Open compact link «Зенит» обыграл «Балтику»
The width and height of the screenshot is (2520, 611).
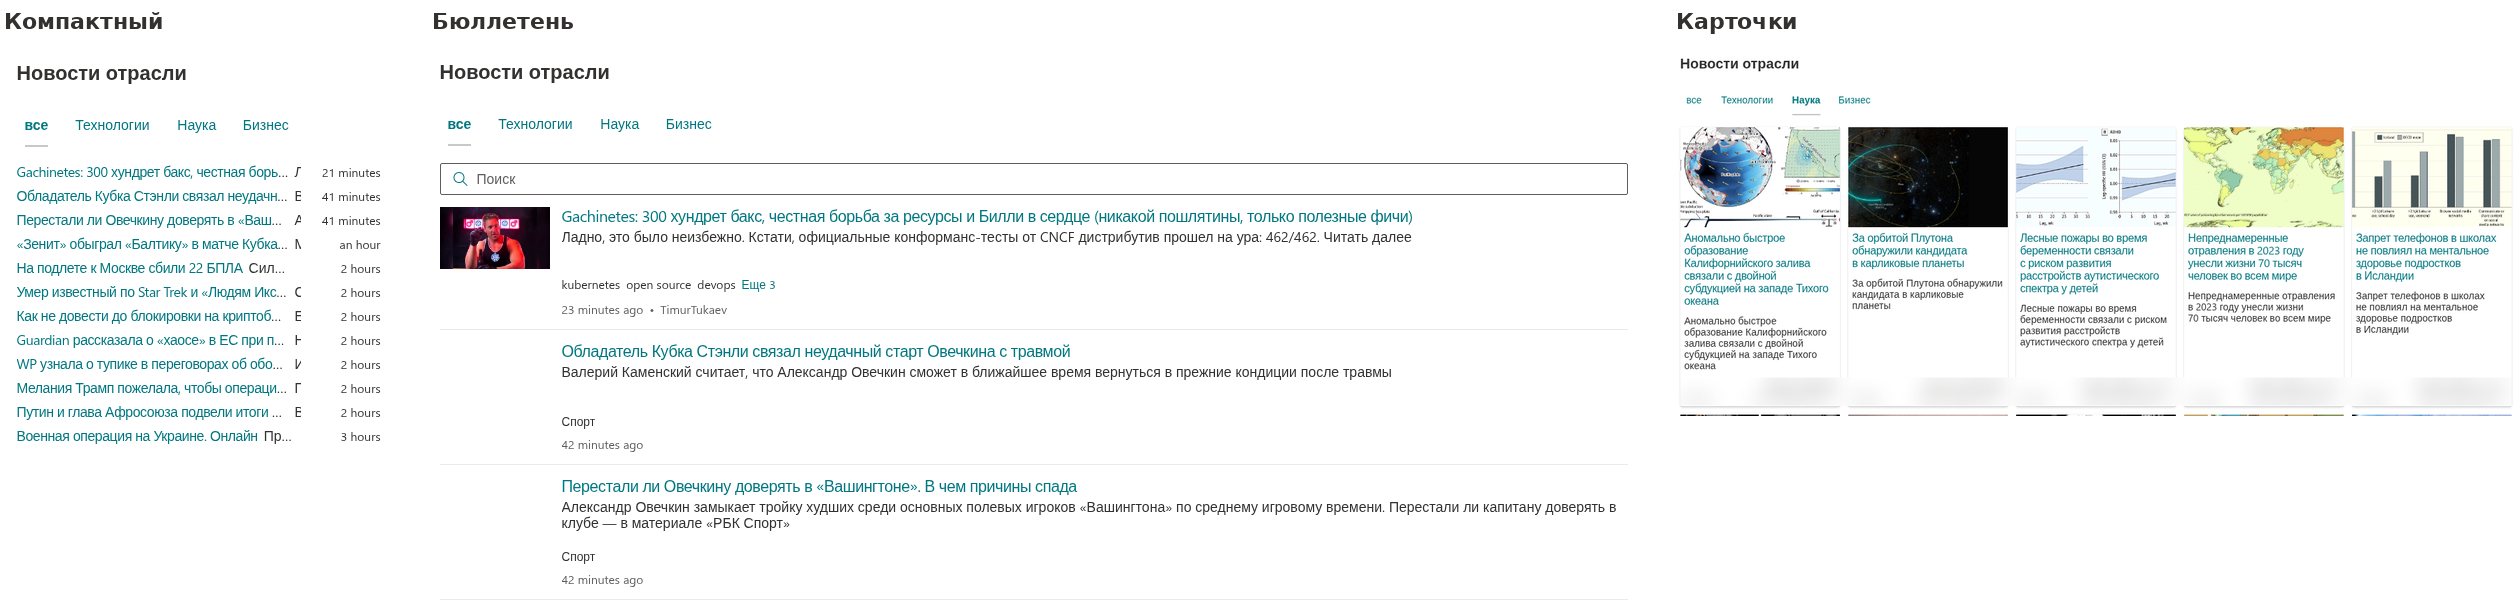152,244
